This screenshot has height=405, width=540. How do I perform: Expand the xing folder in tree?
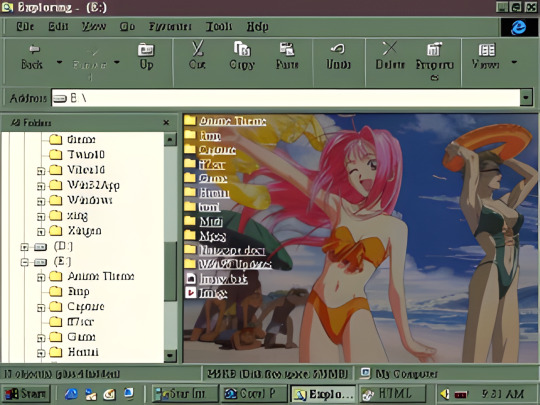click(41, 216)
